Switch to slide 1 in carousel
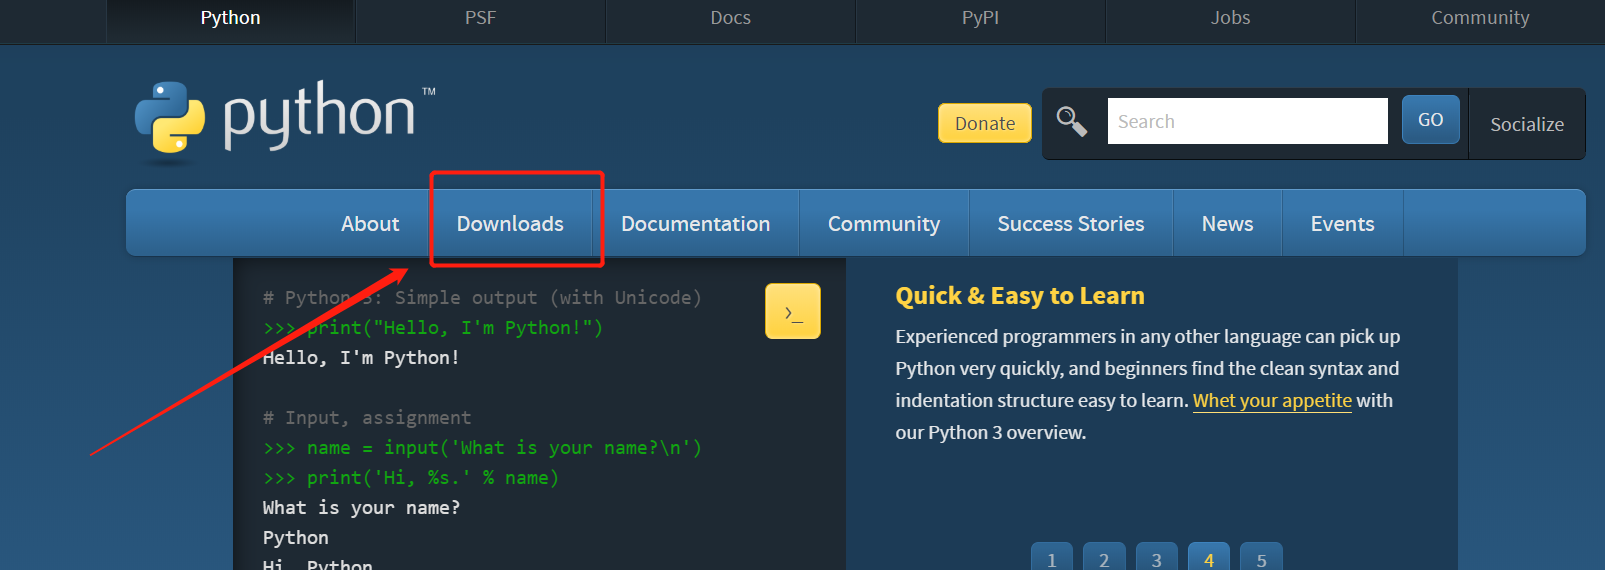The width and height of the screenshot is (1605, 570). 1052,558
